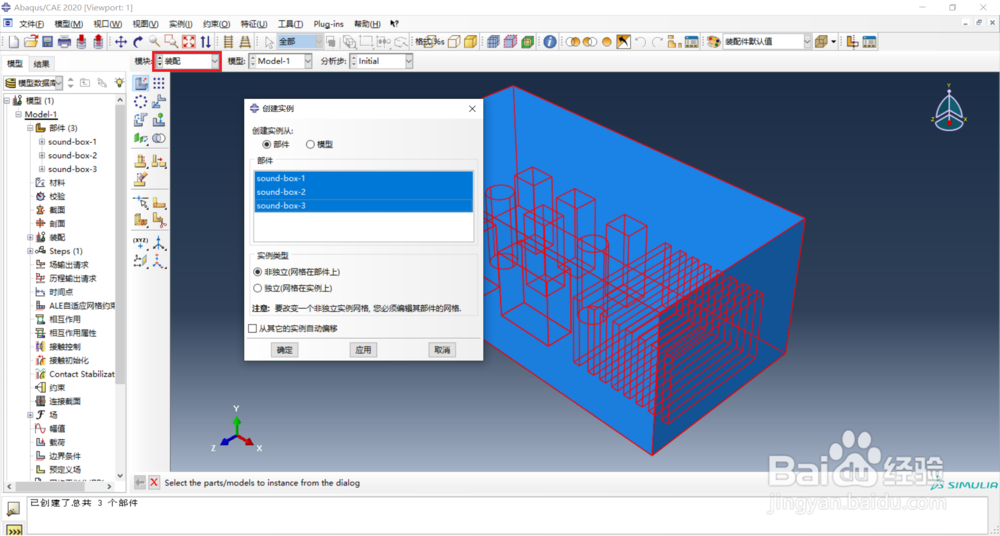Click the message area input field

click(510, 516)
